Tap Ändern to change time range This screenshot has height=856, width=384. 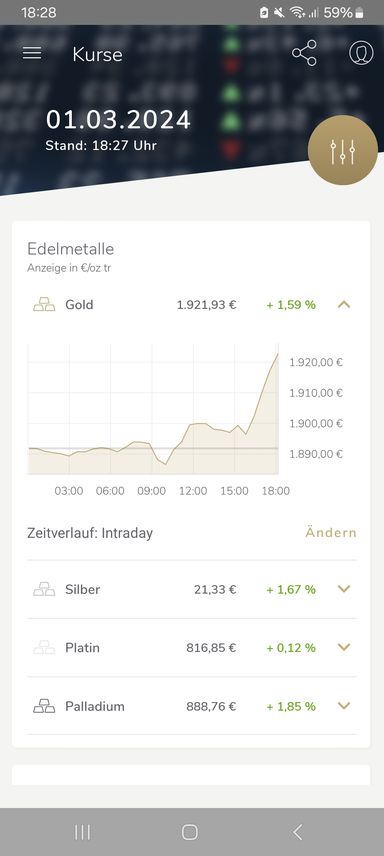coord(330,532)
